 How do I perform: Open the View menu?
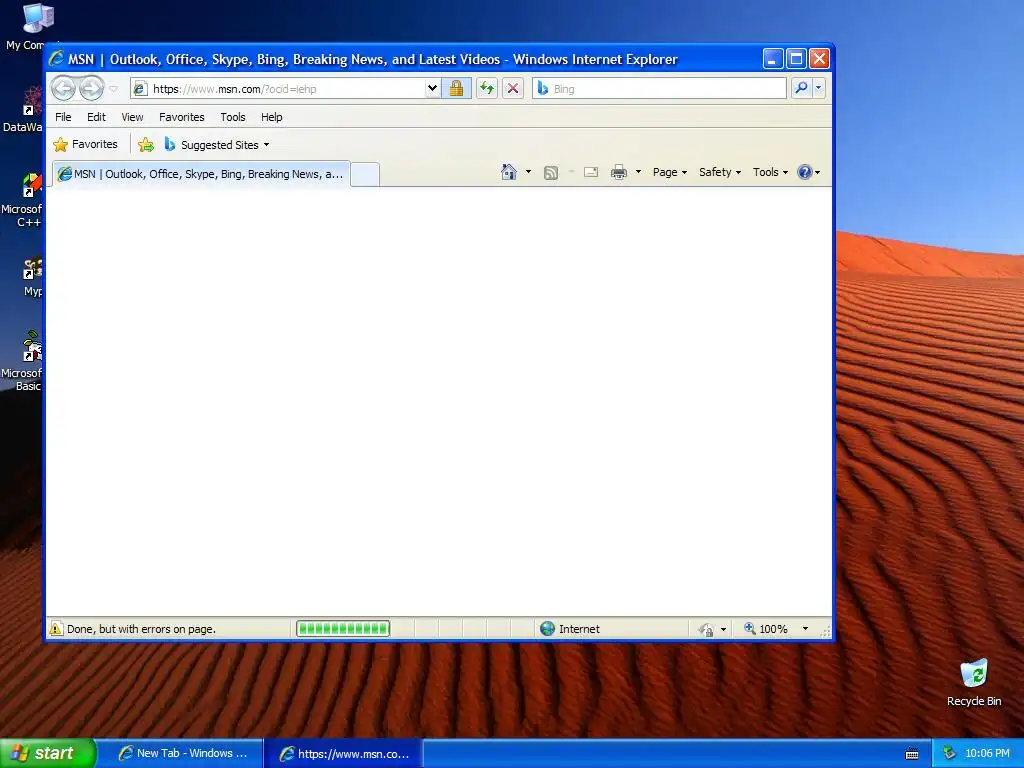[x=132, y=117]
